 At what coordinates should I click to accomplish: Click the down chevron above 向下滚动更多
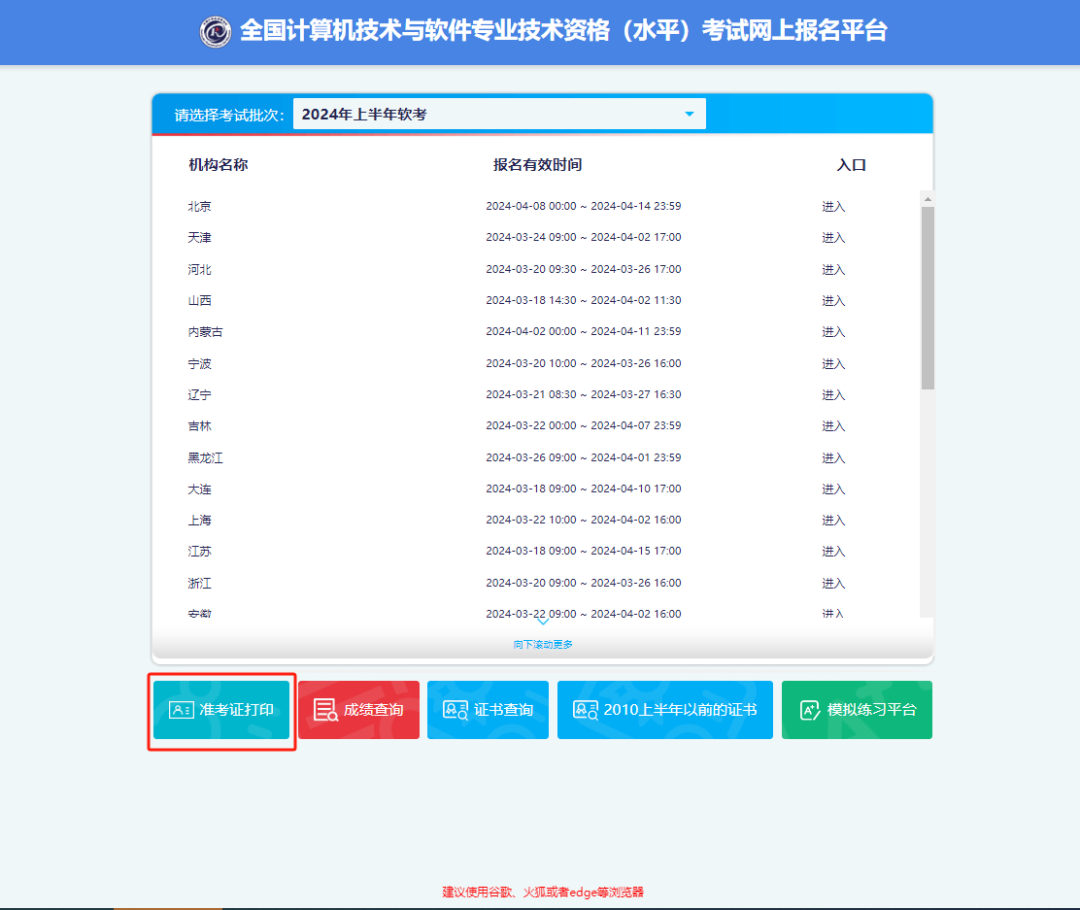point(543,622)
